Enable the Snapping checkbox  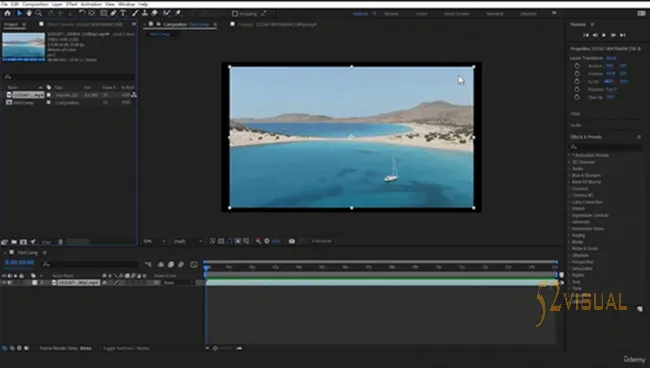point(235,14)
